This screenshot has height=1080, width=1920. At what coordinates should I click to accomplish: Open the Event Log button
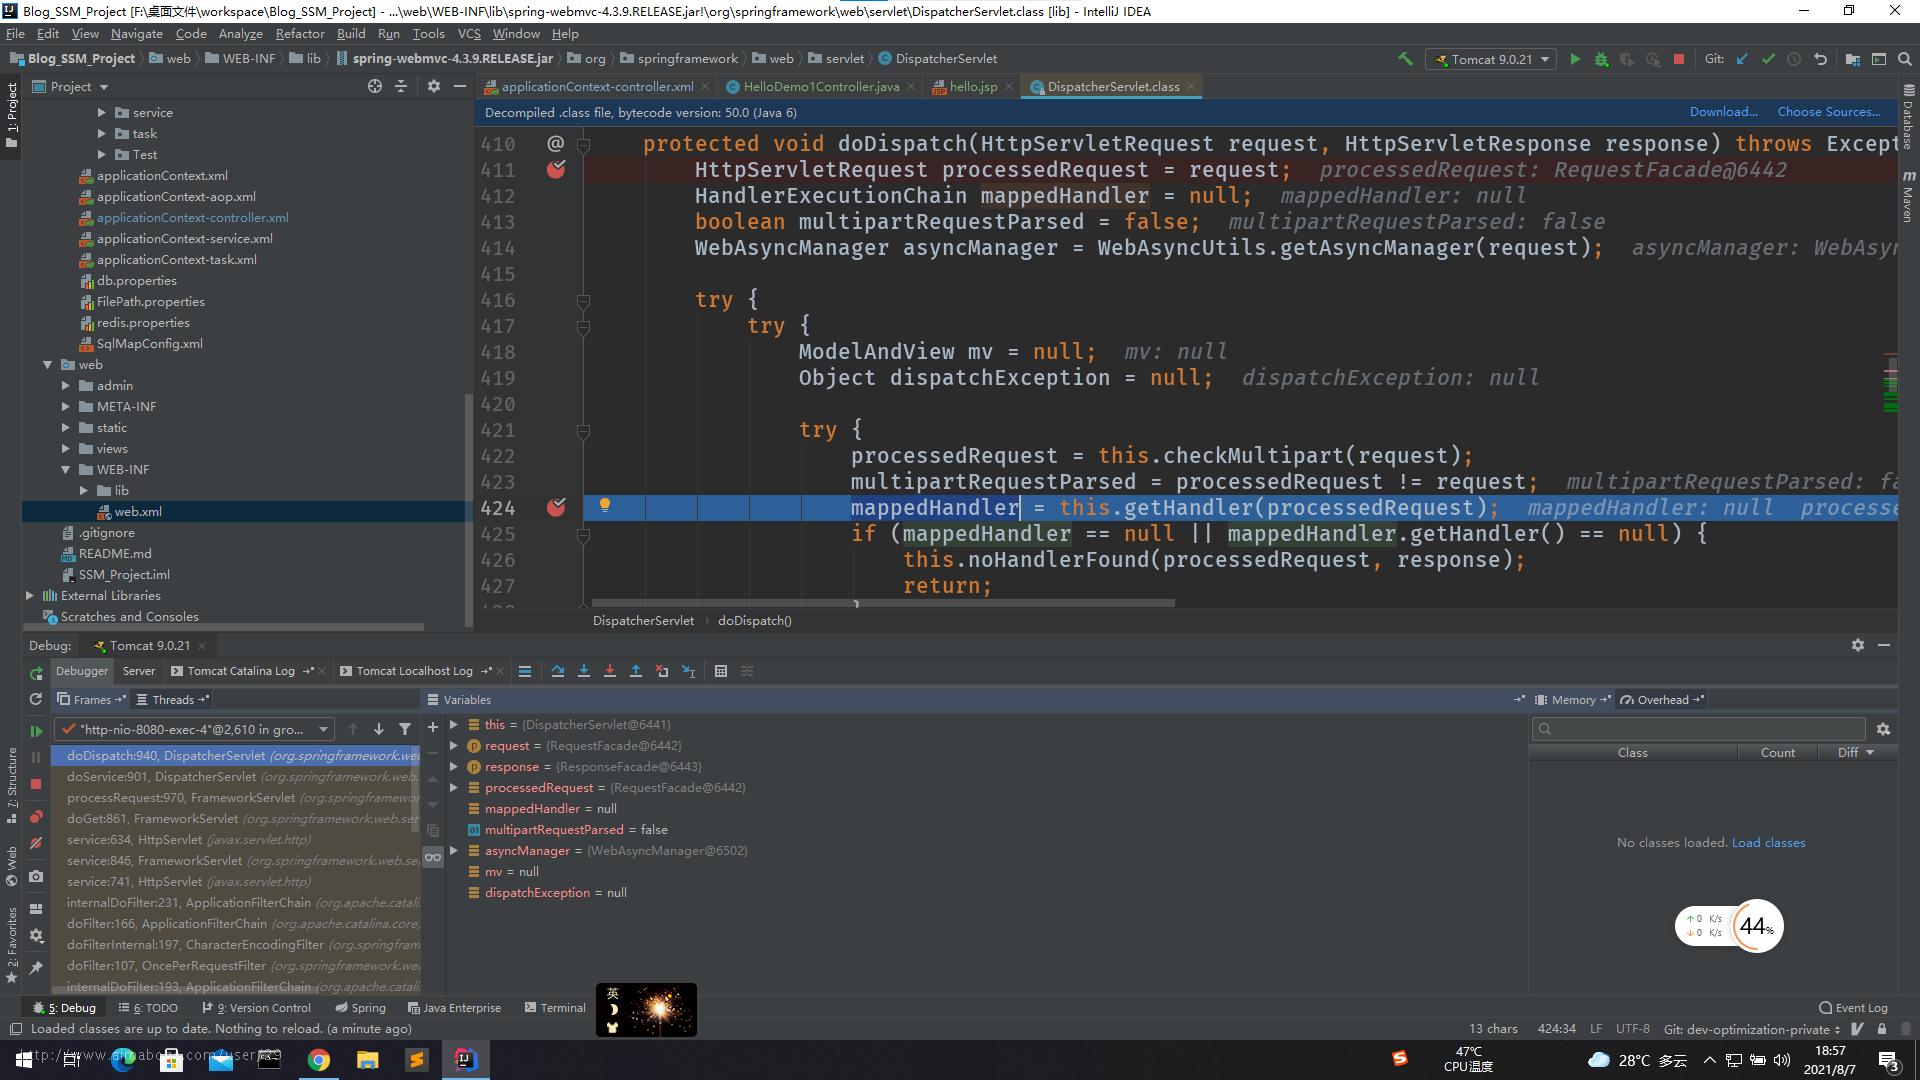(x=1853, y=1008)
